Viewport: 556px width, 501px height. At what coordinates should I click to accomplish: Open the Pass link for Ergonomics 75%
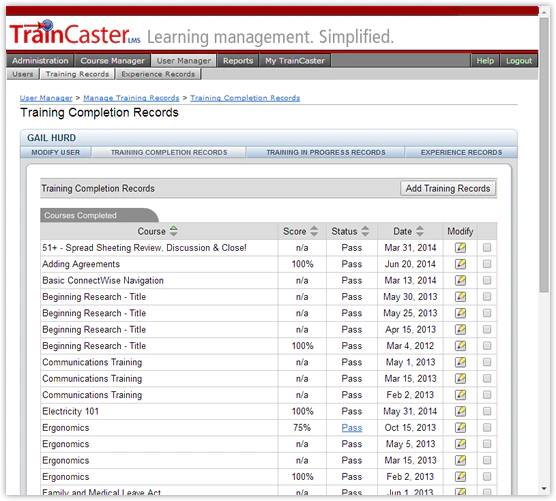(352, 428)
